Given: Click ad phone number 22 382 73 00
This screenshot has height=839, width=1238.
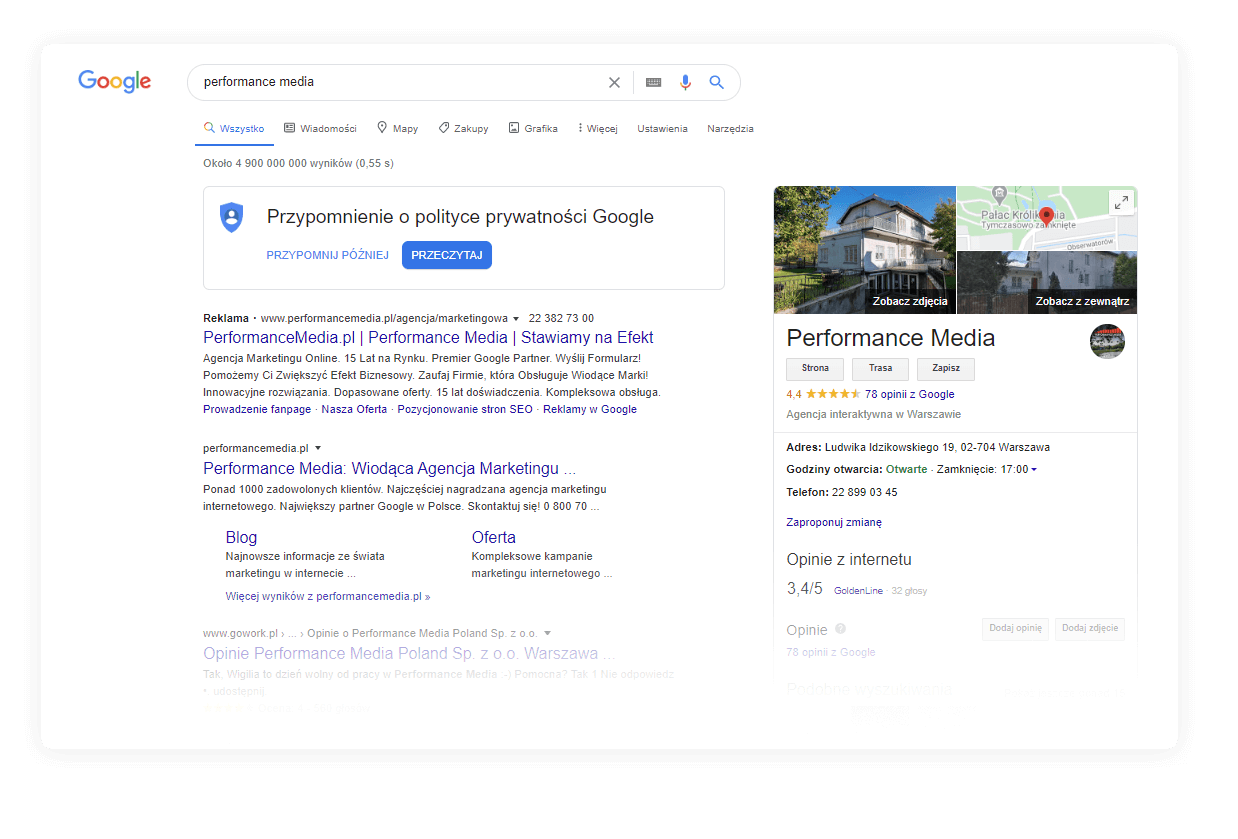Looking at the screenshot, I should click(x=561, y=319).
